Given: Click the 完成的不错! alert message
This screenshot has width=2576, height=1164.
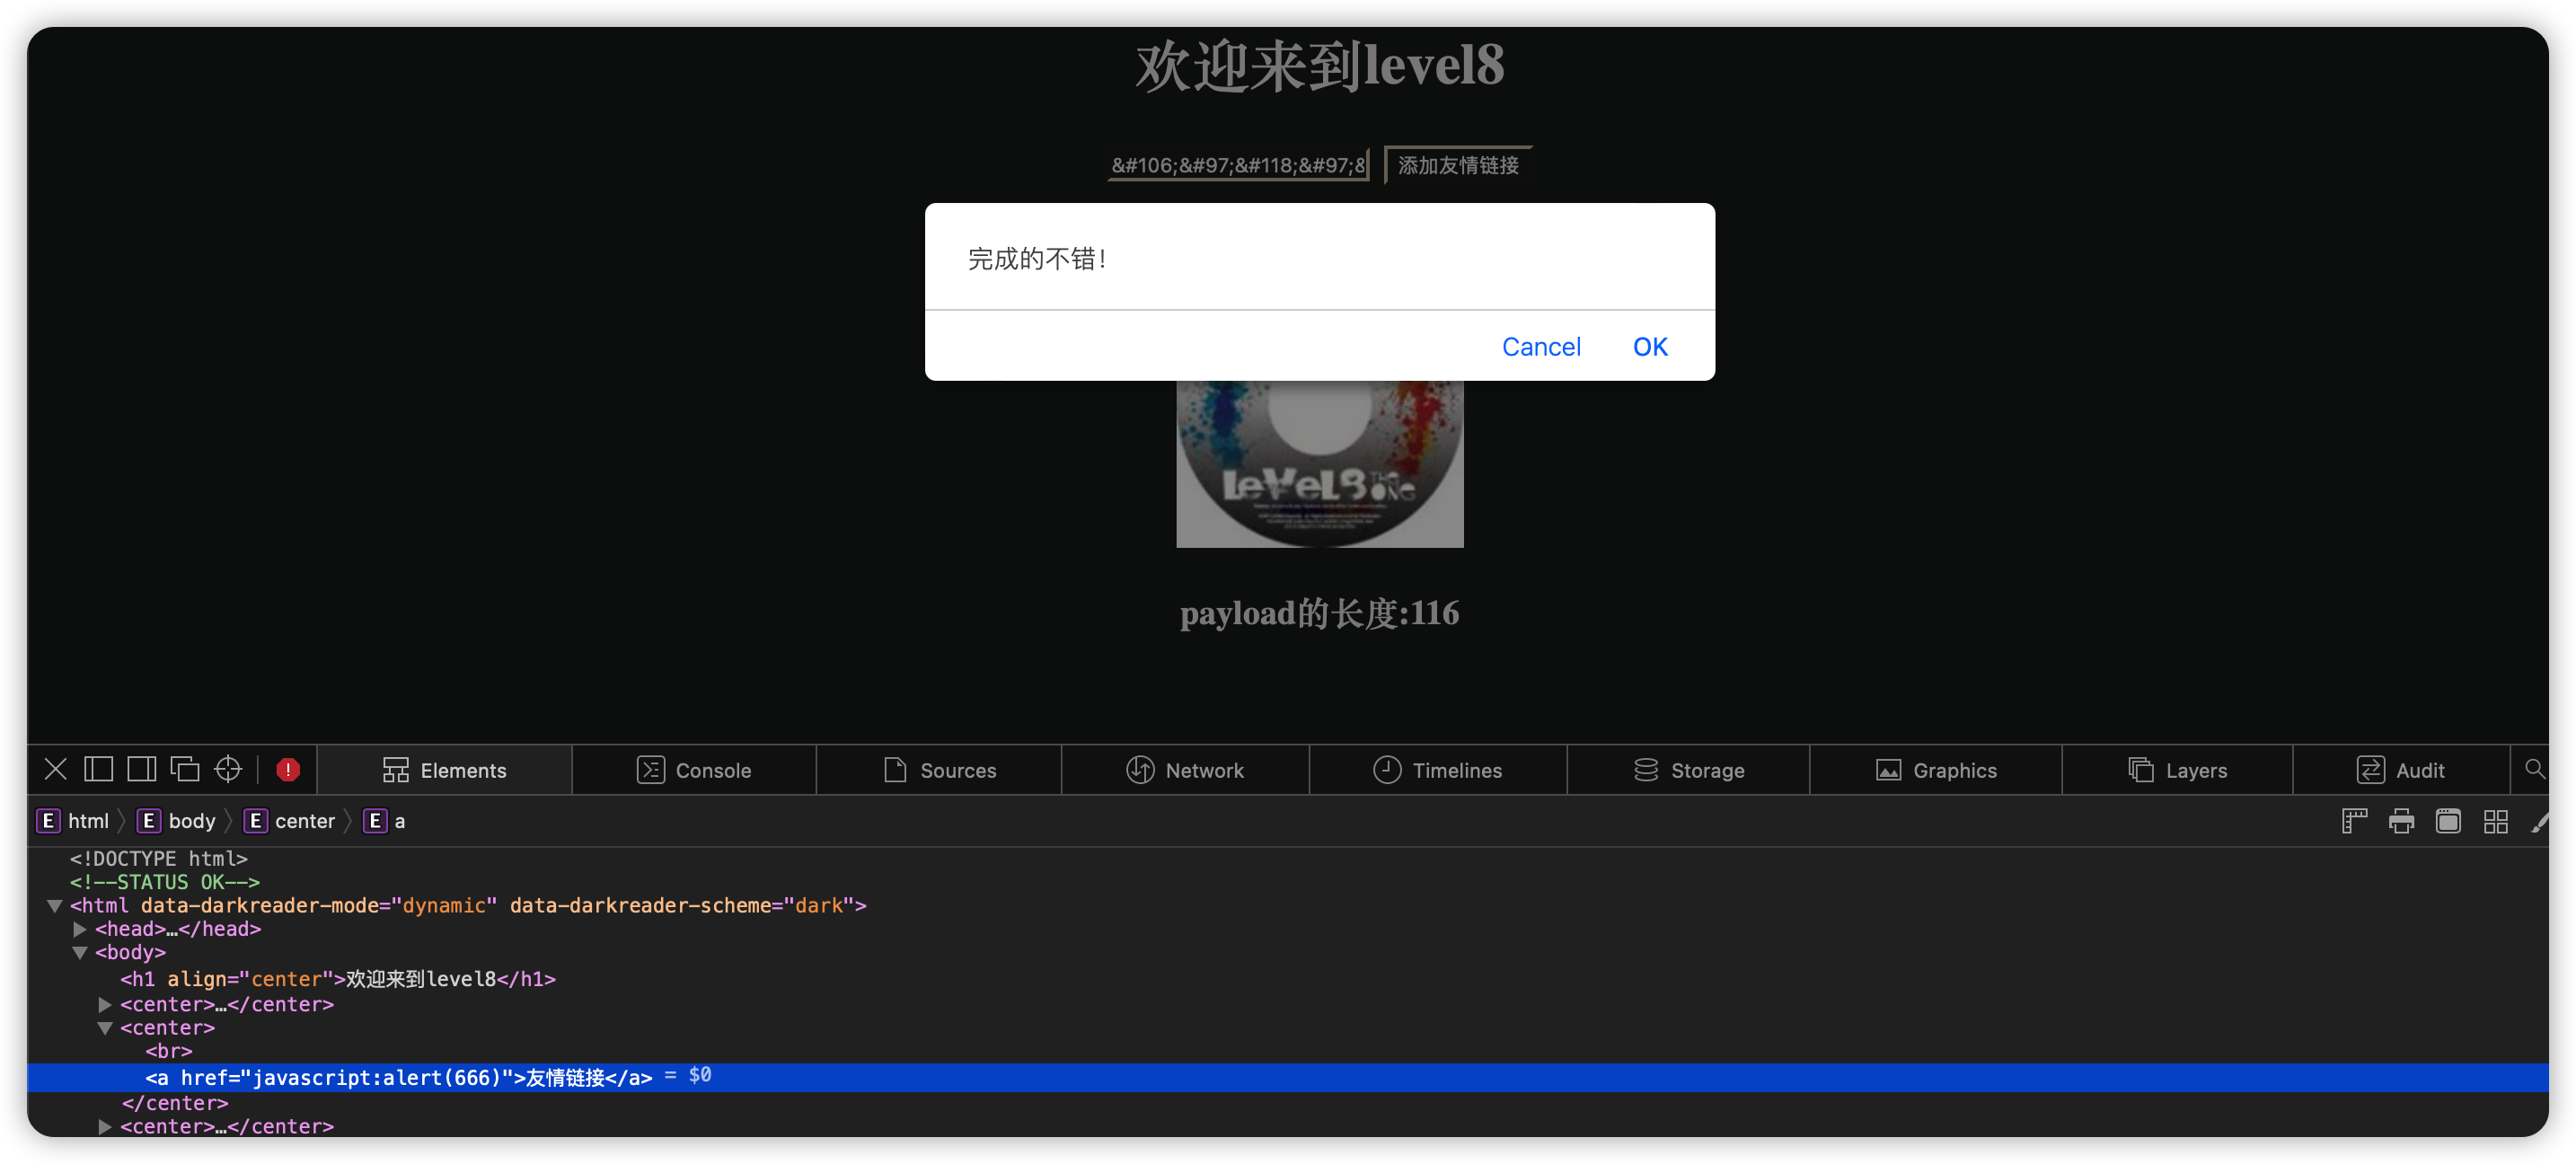Looking at the screenshot, I should (1037, 259).
